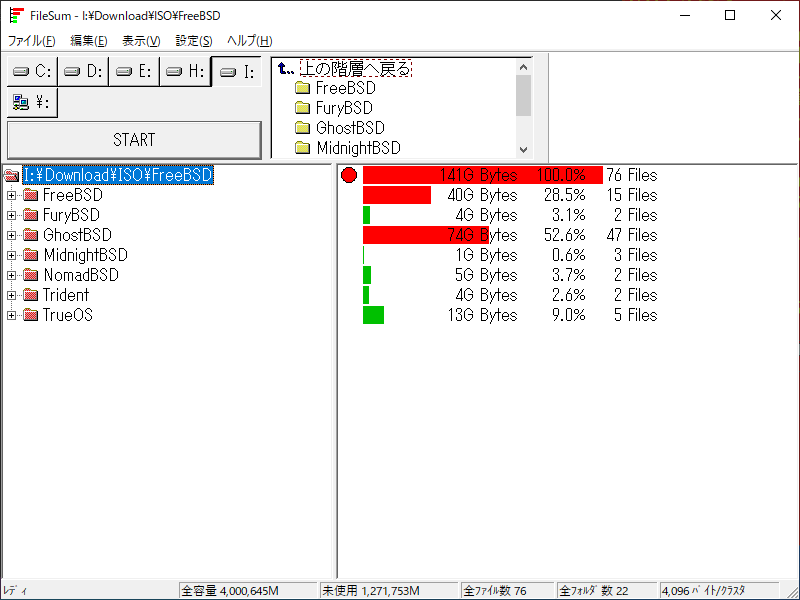Open the 編集(E) menu
The image size is (800, 600).
pyautogui.click(x=89, y=41)
